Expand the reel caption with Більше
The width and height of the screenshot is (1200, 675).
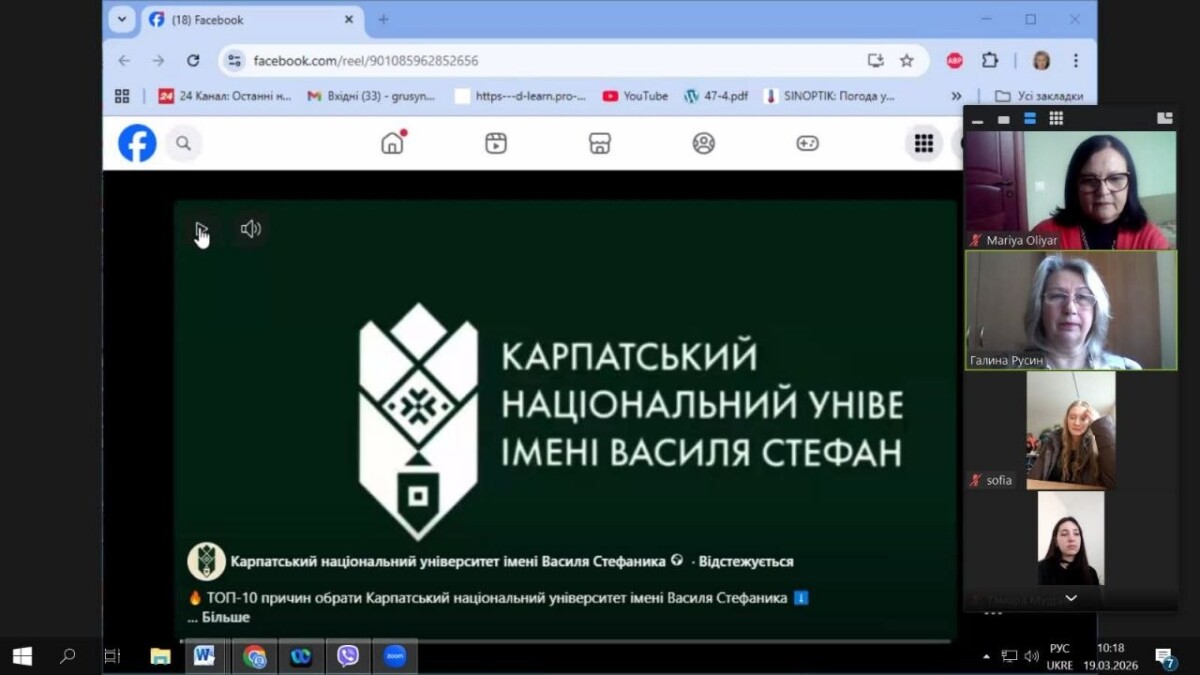click(x=225, y=617)
